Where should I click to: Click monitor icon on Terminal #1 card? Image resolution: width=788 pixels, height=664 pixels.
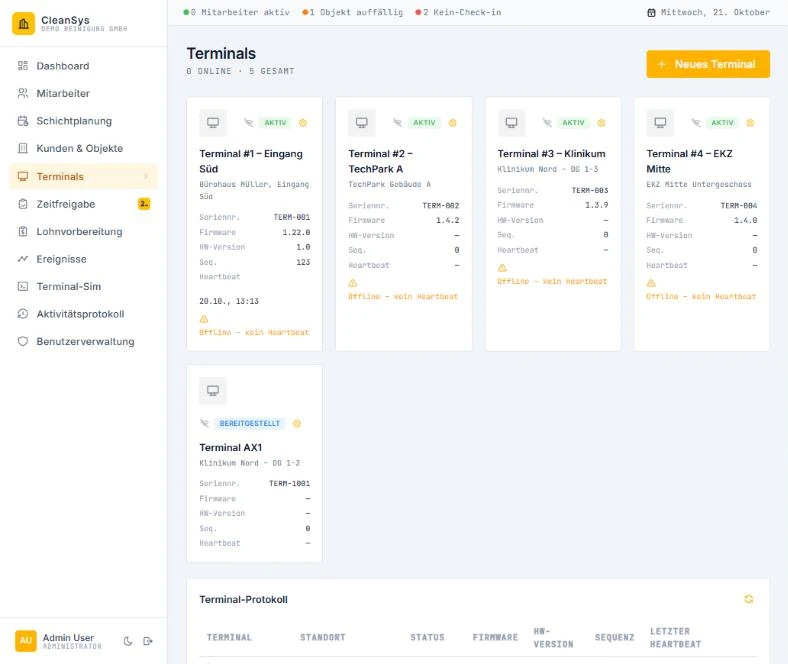213,123
